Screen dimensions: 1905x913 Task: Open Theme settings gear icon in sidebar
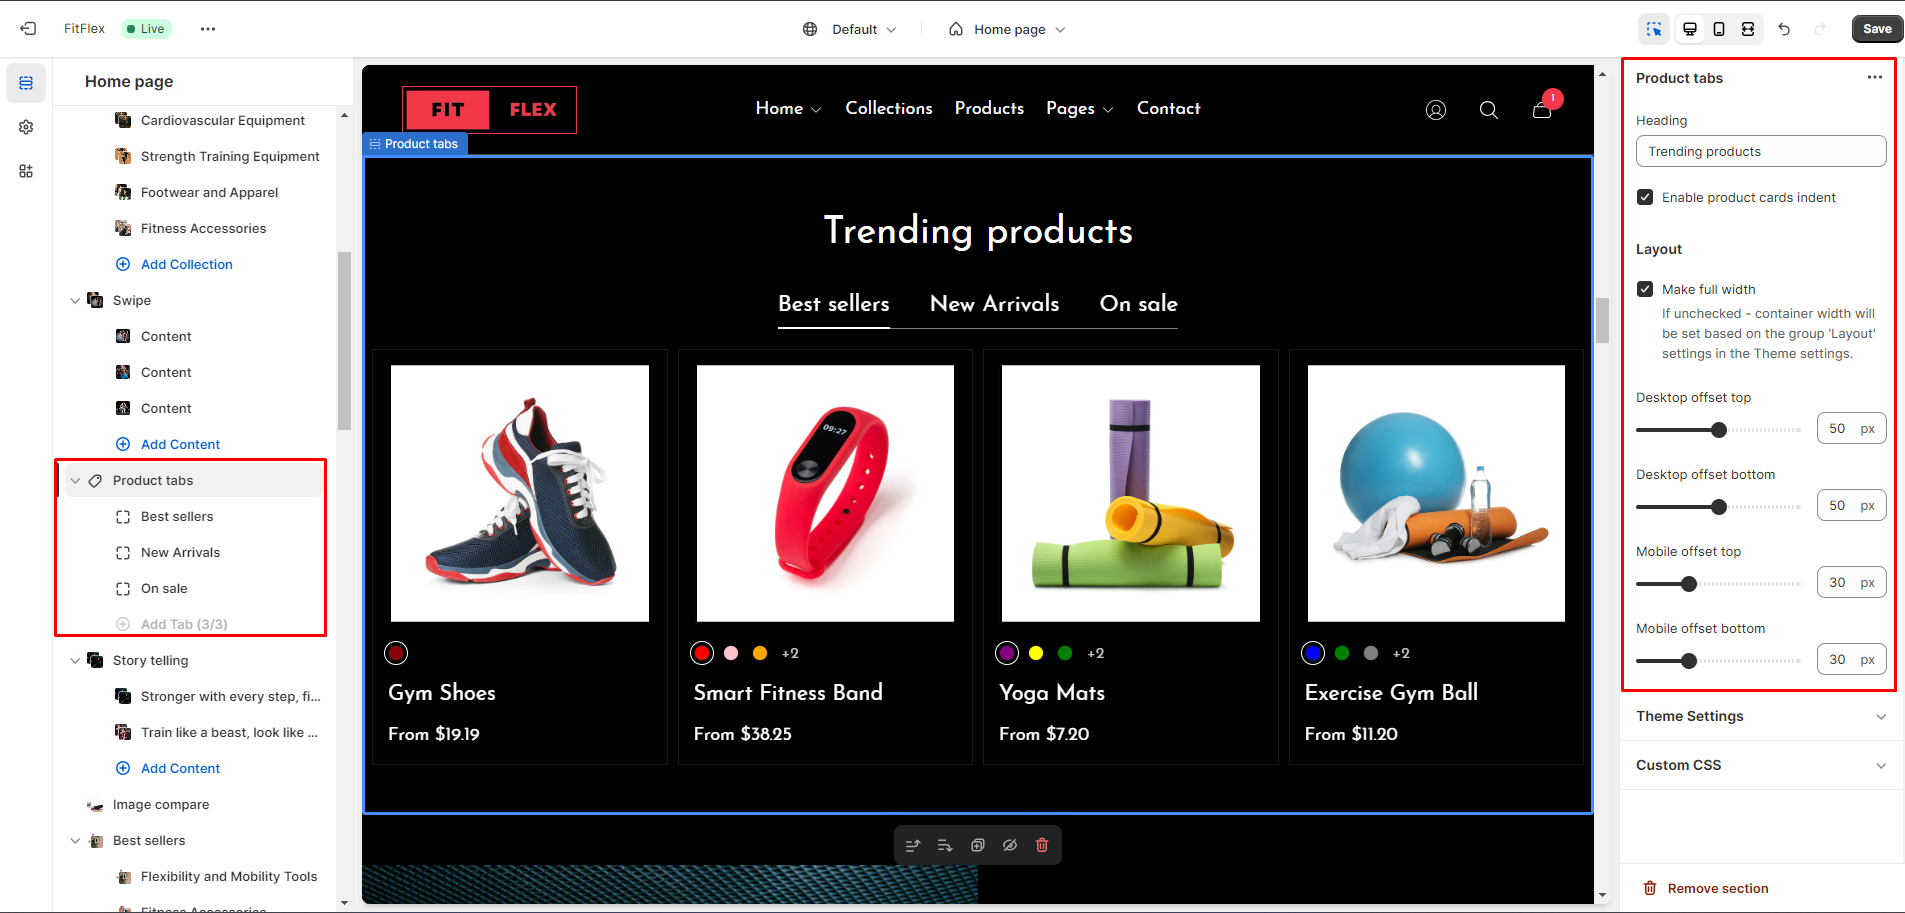click(26, 127)
